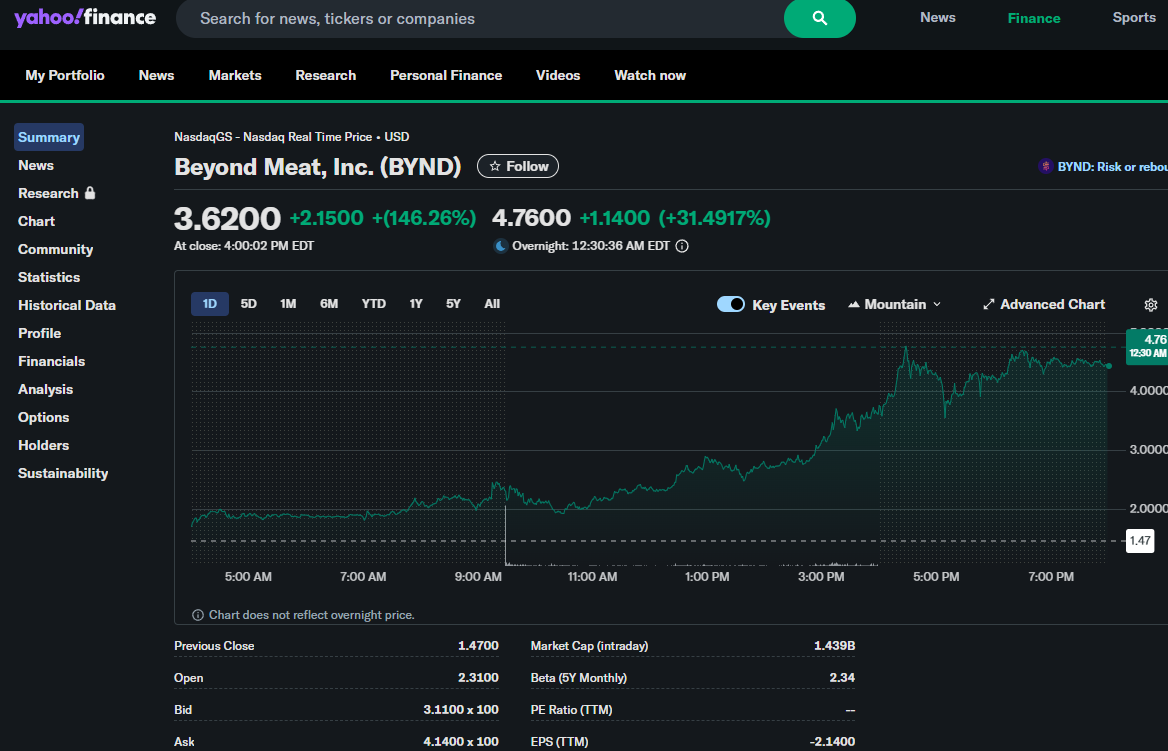Open the Watch now menu item

pos(650,75)
